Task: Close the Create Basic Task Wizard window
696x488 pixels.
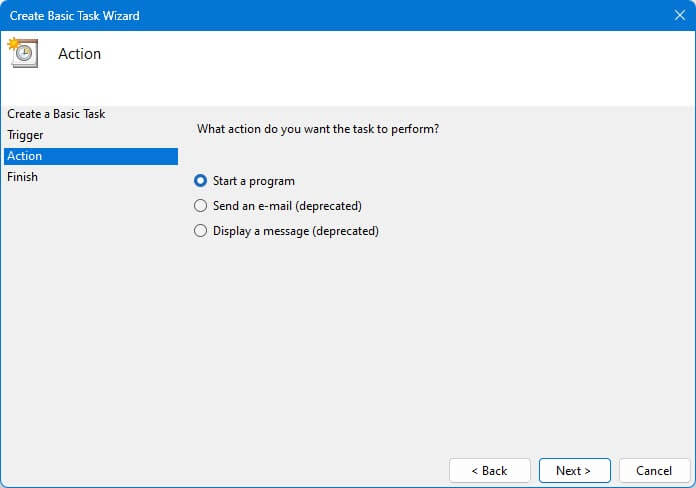Action: (x=680, y=16)
